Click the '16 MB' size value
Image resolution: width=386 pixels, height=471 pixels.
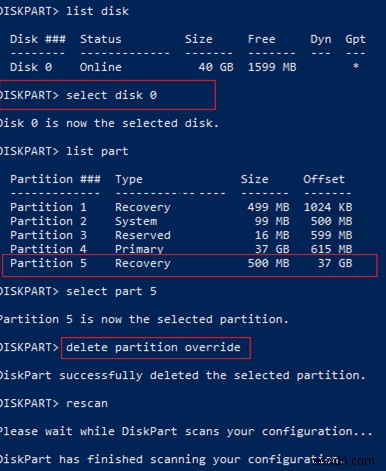(272, 235)
